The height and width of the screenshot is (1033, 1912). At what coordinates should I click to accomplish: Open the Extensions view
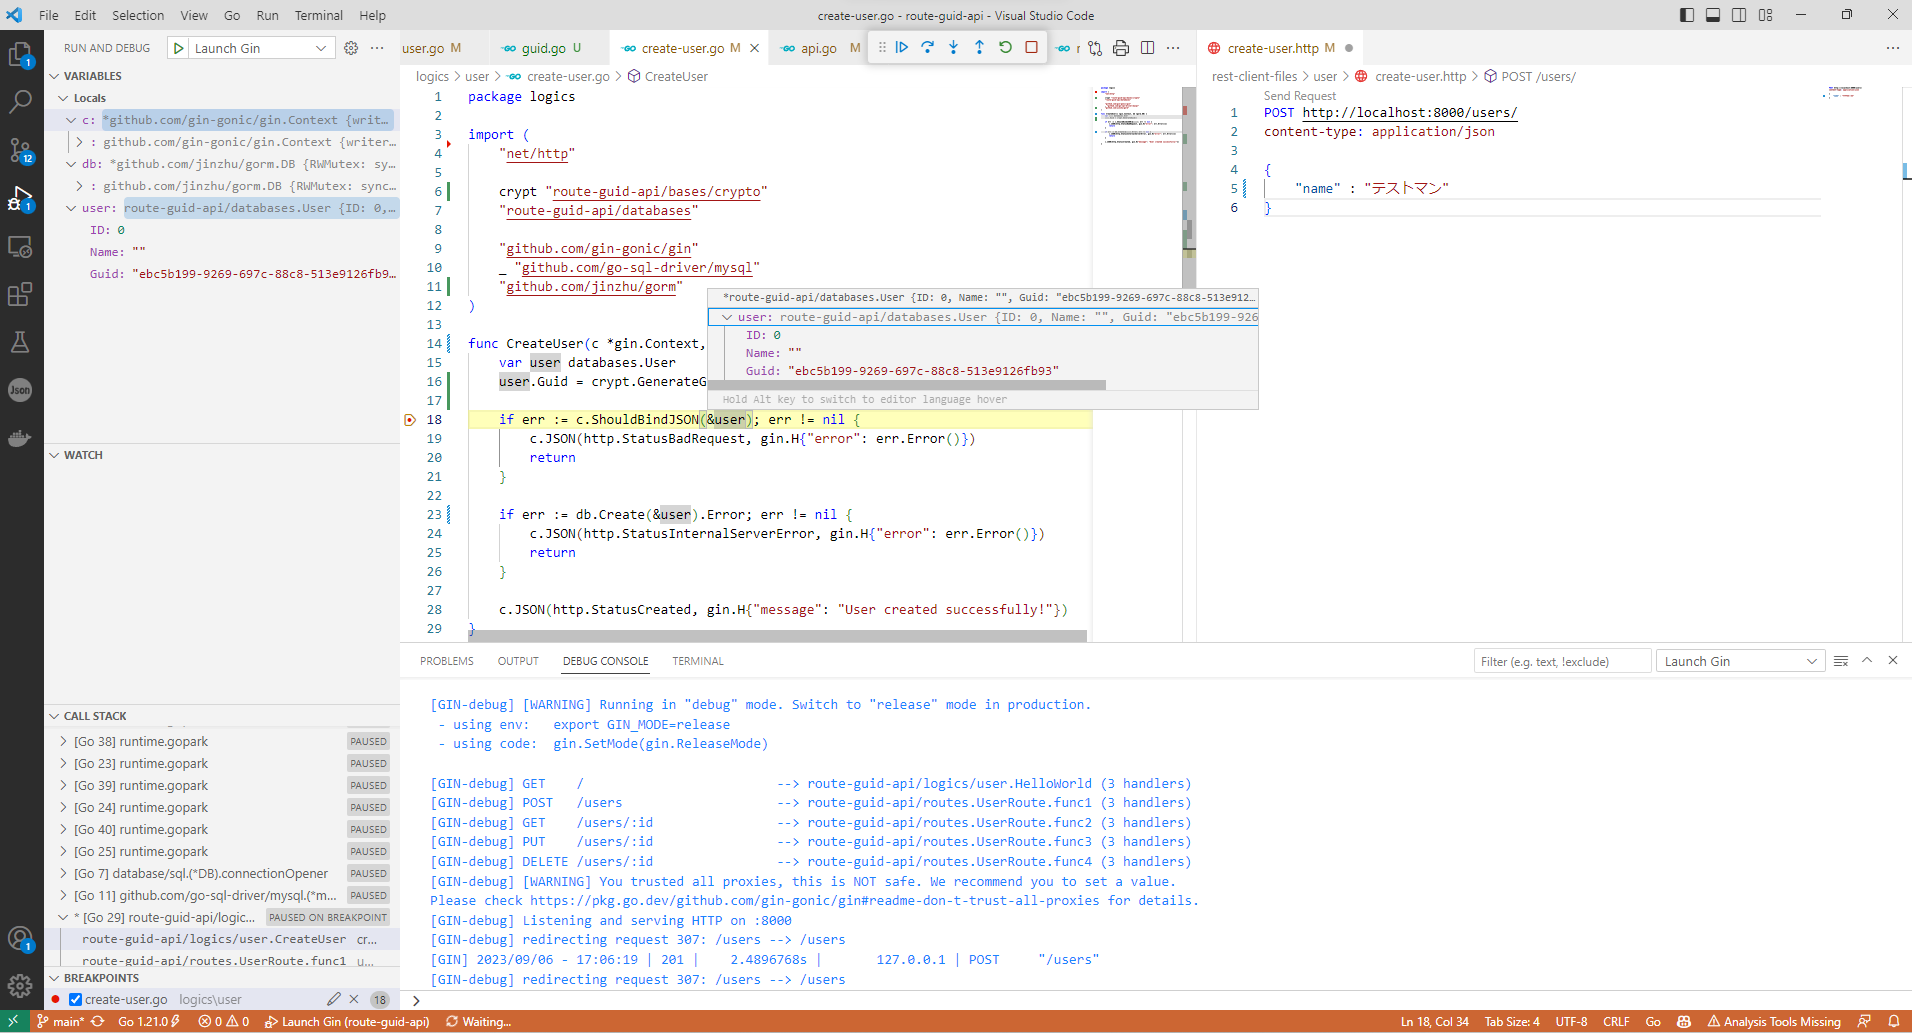pyautogui.click(x=20, y=294)
